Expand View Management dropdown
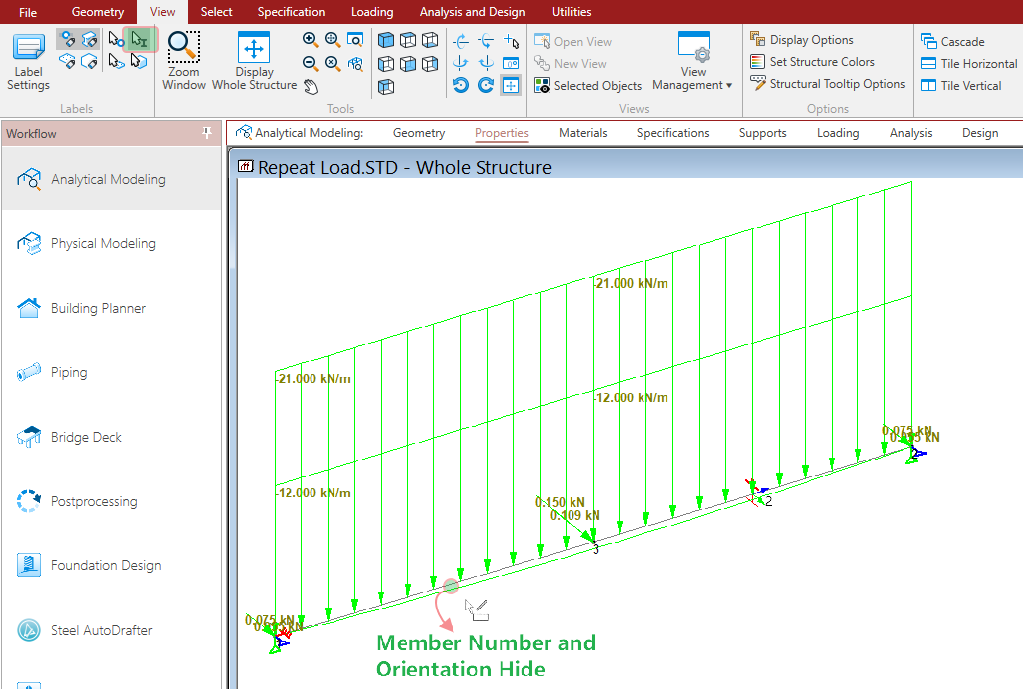The height and width of the screenshot is (691, 1023). (x=693, y=61)
